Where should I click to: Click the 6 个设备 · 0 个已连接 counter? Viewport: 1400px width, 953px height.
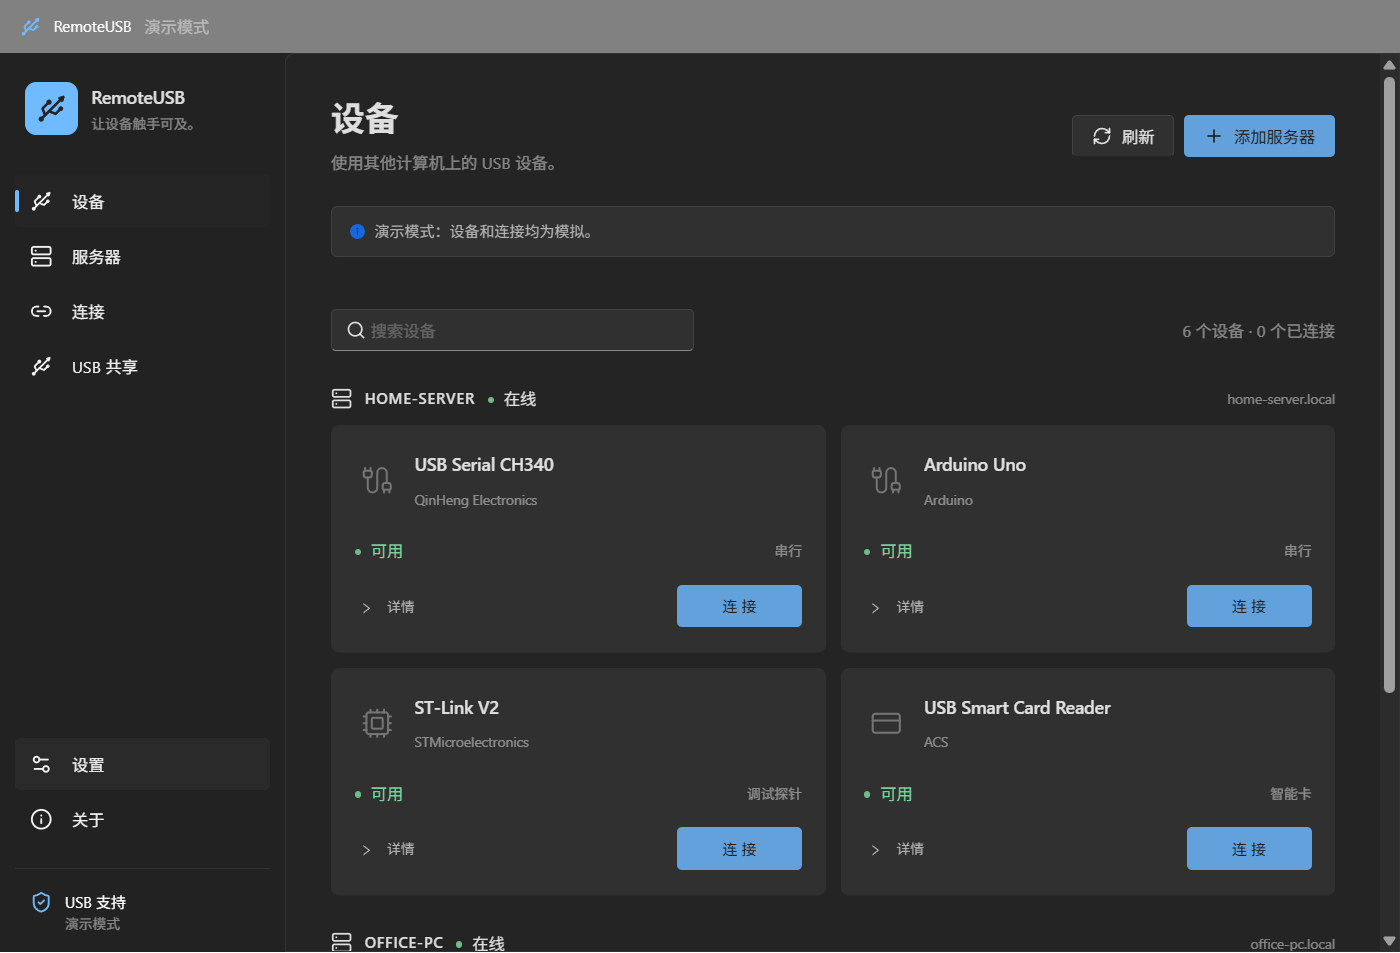click(1258, 331)
